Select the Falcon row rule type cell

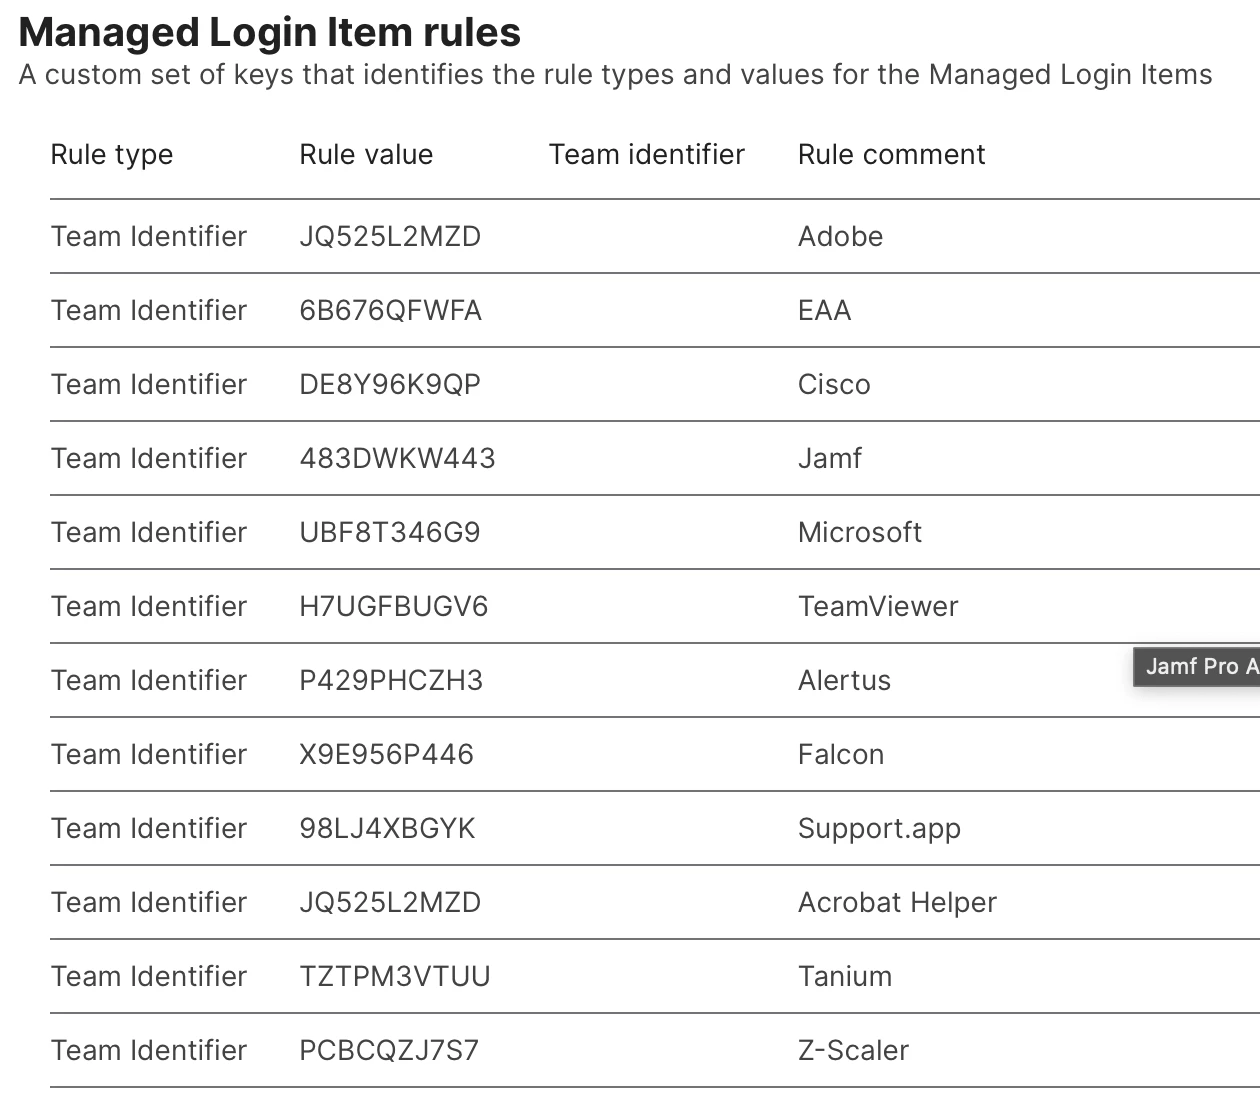pyautogui.click(x=149, y=754)
